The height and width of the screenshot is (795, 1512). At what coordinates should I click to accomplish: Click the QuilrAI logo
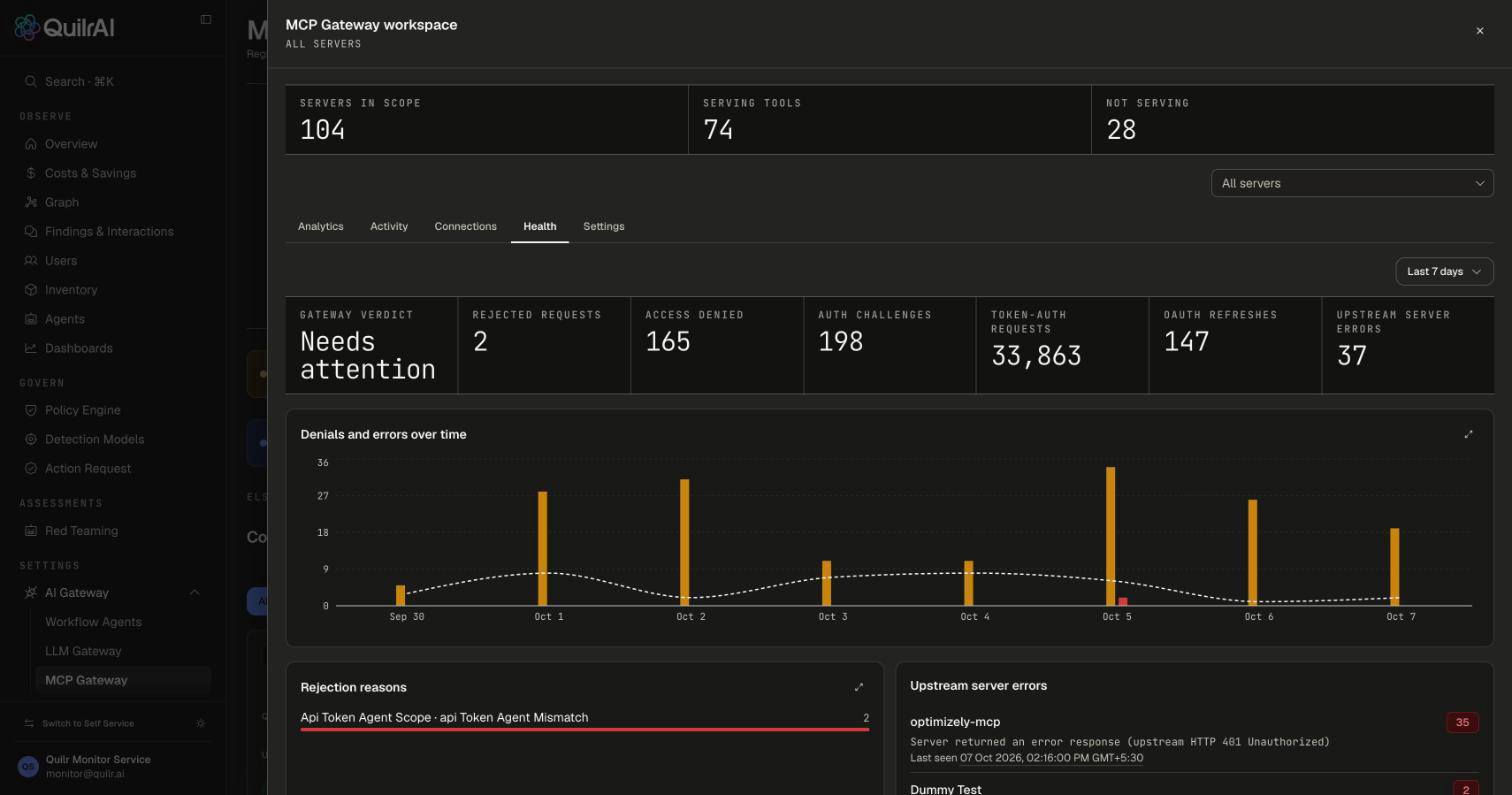64,27
